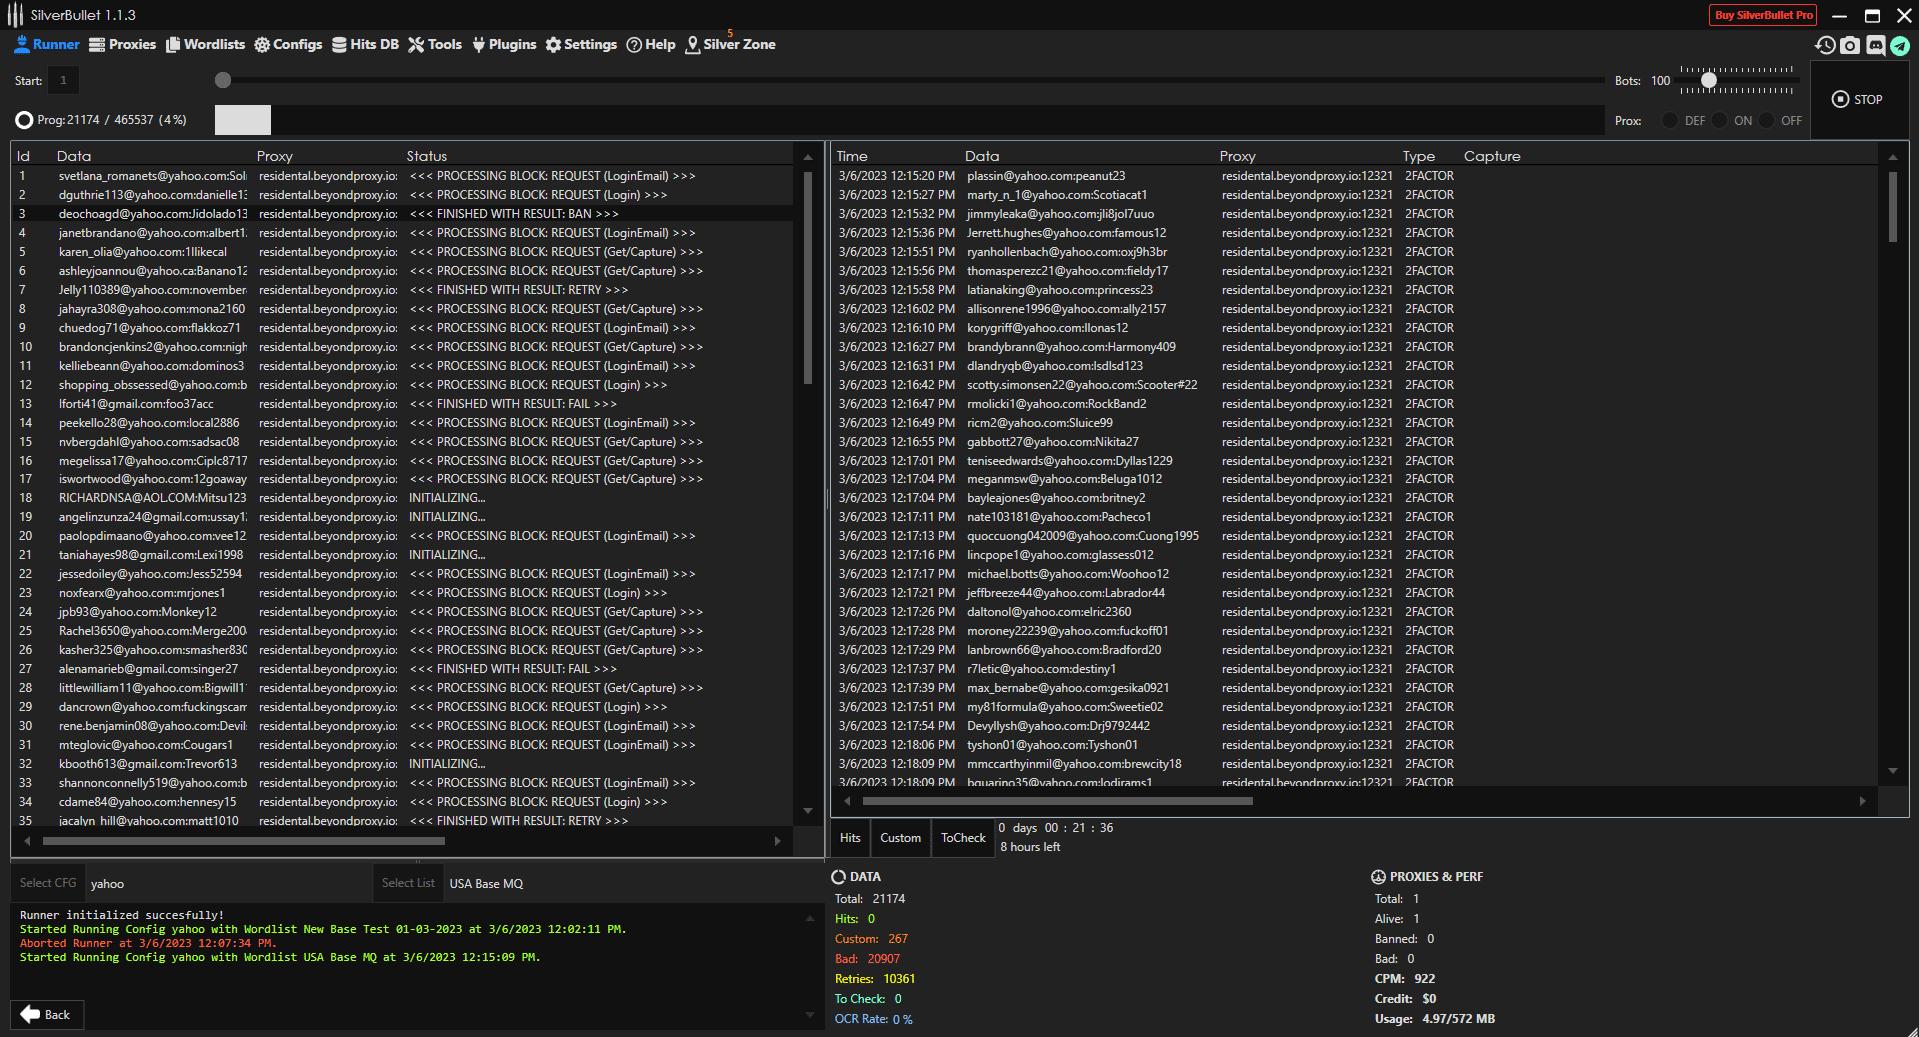Image resolution: width=1919 pixels, height=1037 pixels.
Task: Click the Back button
Action: click(47, 1014)
